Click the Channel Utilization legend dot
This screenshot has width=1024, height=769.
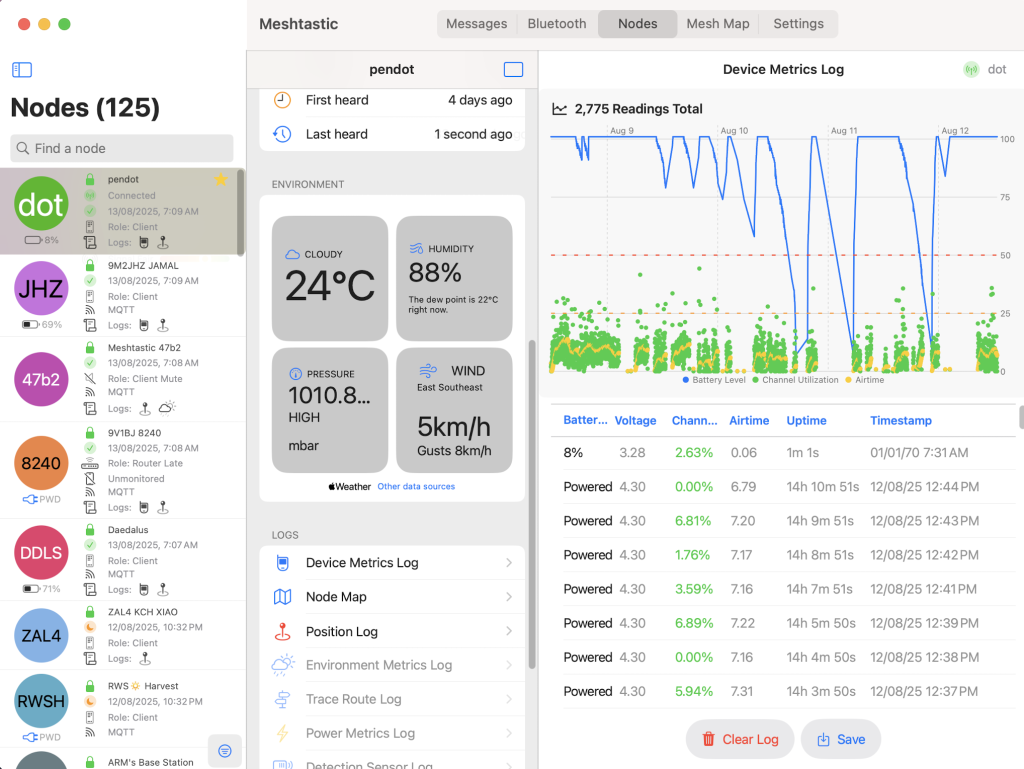(x=755, y=379)
